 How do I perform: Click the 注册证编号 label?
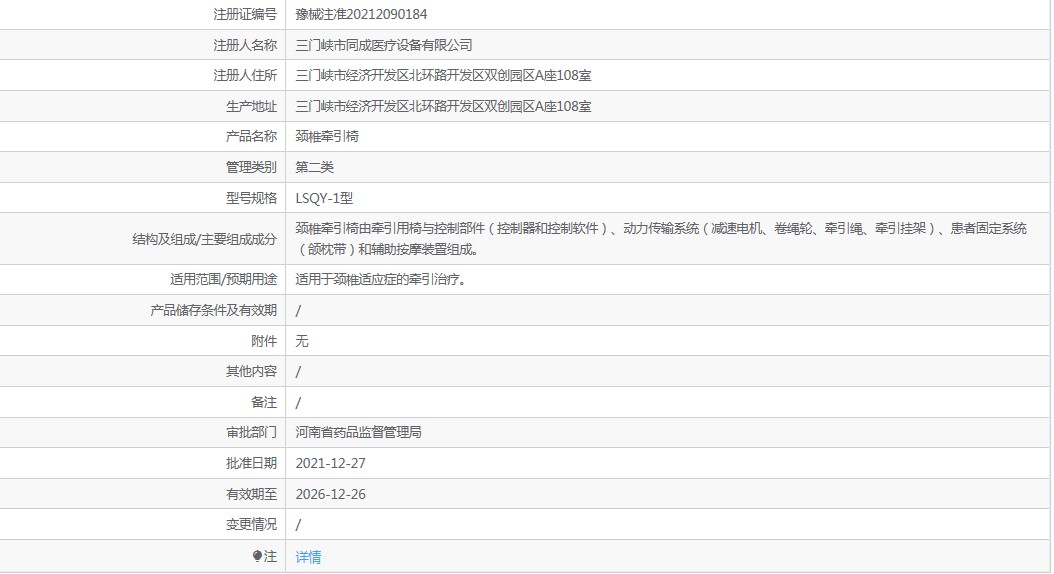245,14
